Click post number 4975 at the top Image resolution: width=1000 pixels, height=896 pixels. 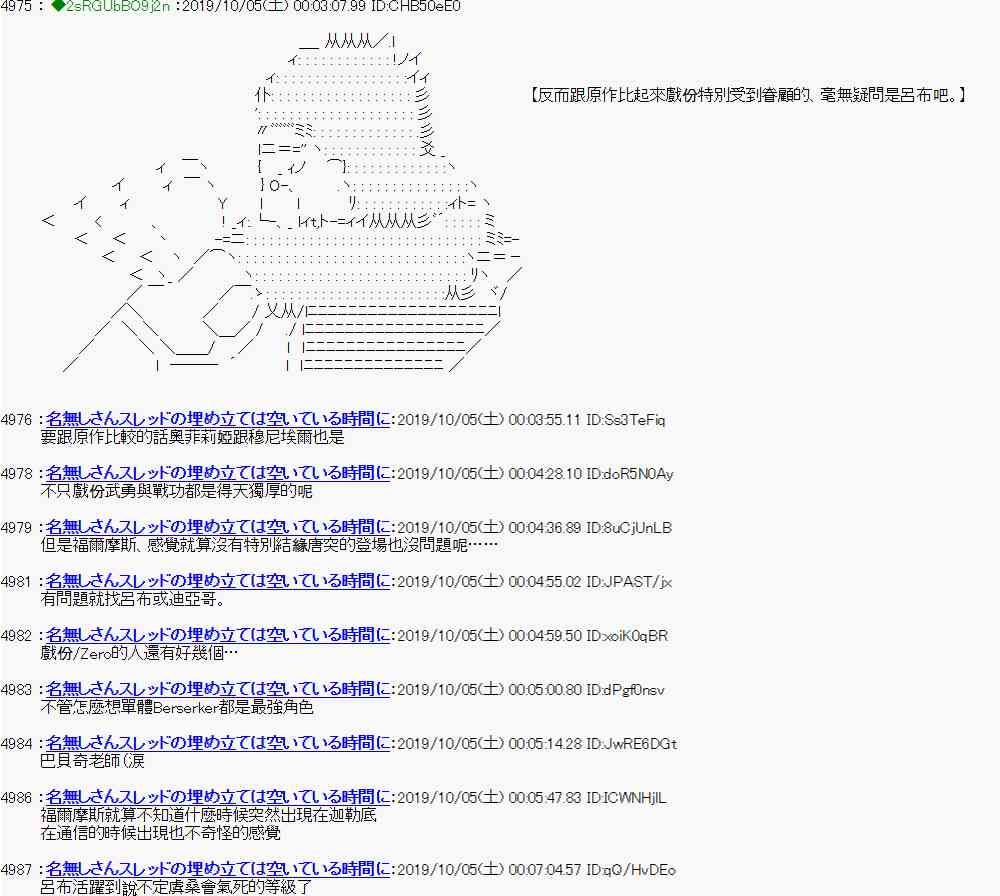pyautogui.click(x=18, y=7)
